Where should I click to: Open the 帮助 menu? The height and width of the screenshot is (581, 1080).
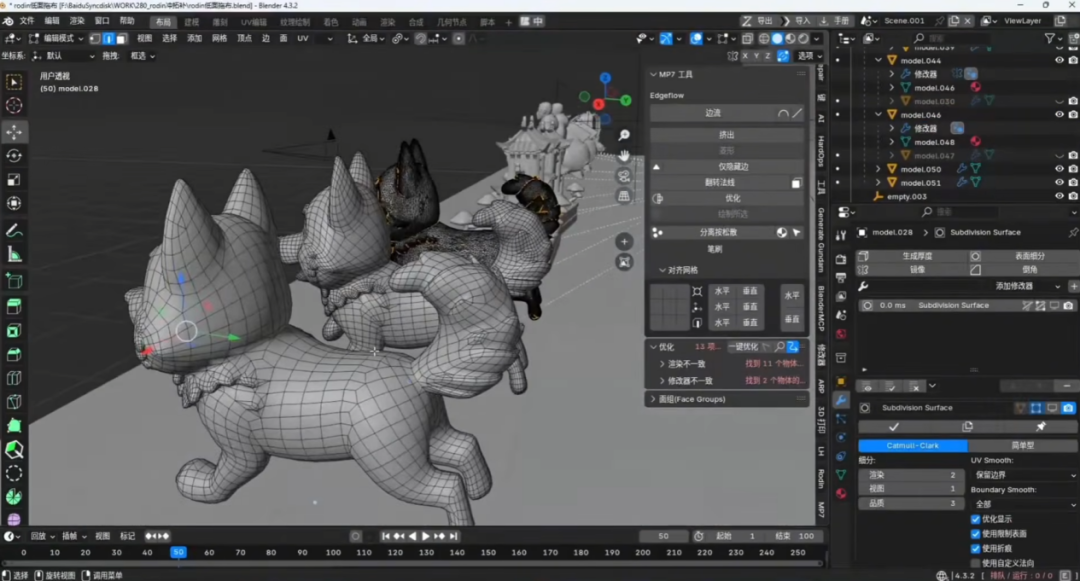[x=127, y=21]
